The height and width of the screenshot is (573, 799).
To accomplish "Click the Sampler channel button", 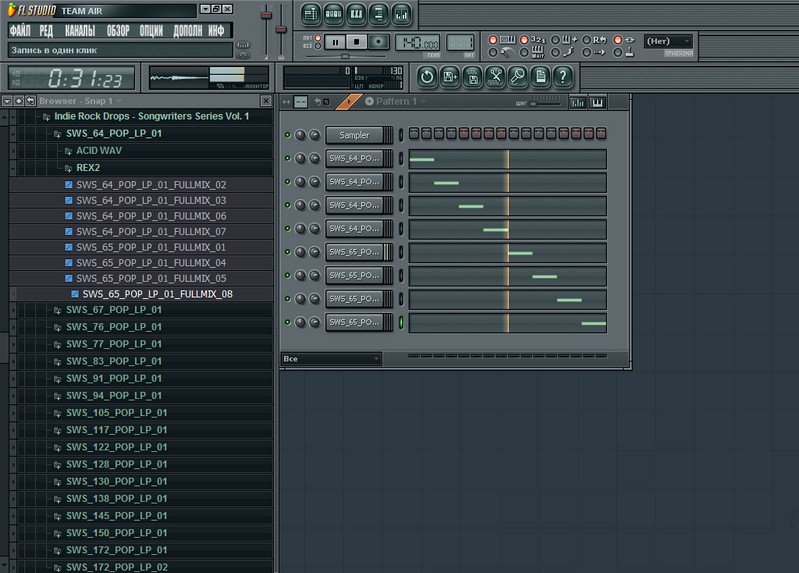I will click(354, 135).
